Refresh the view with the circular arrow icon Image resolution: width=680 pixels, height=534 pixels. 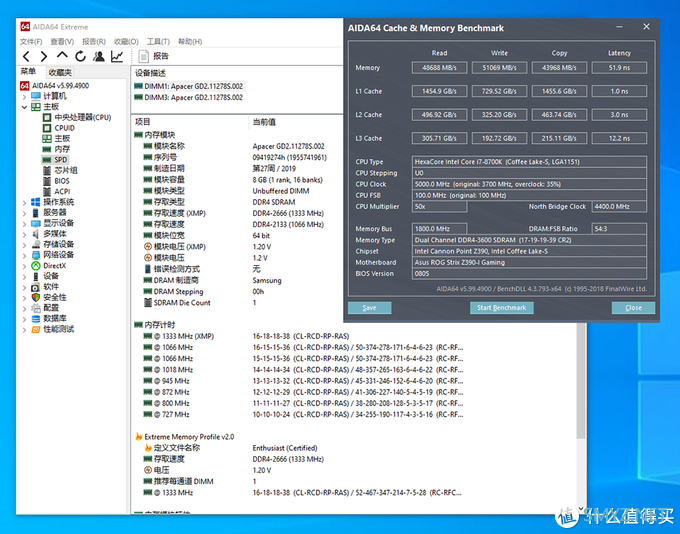pyautogui.click(x=80, y=56)
